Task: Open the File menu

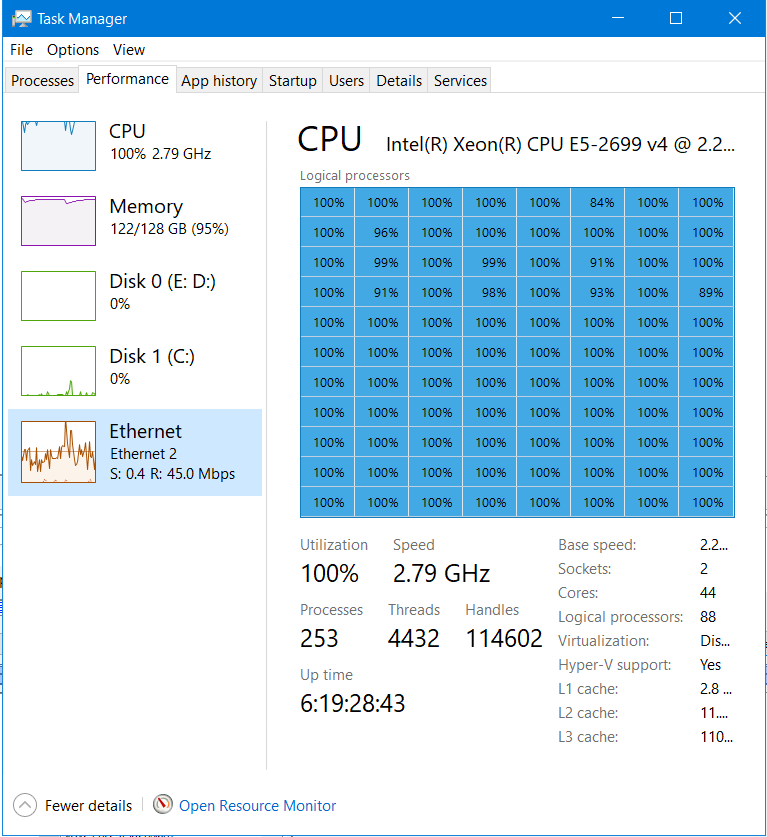Action: 21,50
